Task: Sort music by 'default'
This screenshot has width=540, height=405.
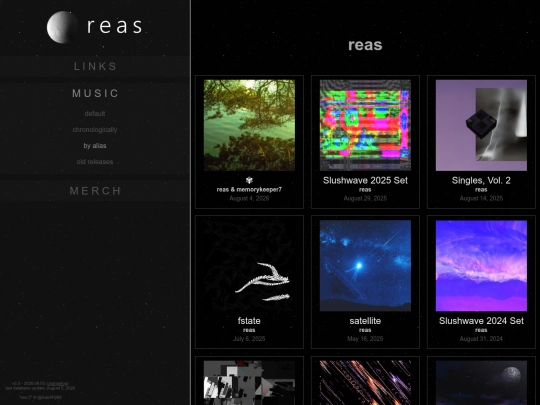Action: [95, 114]
